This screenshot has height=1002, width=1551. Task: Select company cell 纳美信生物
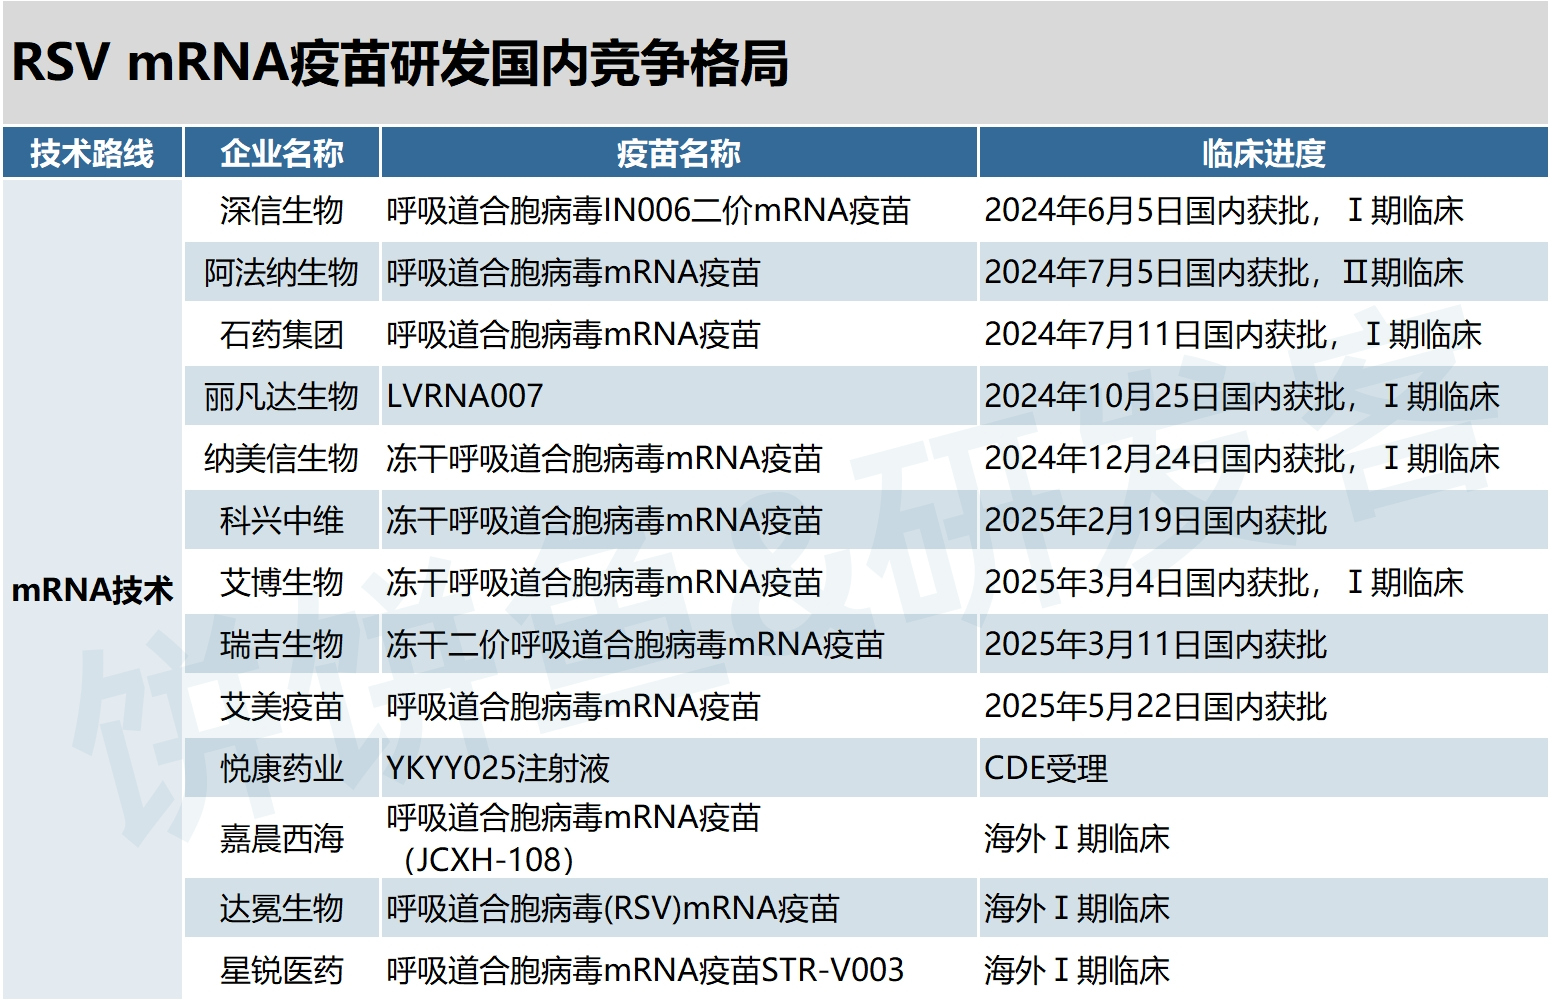[x=281, y=458]
